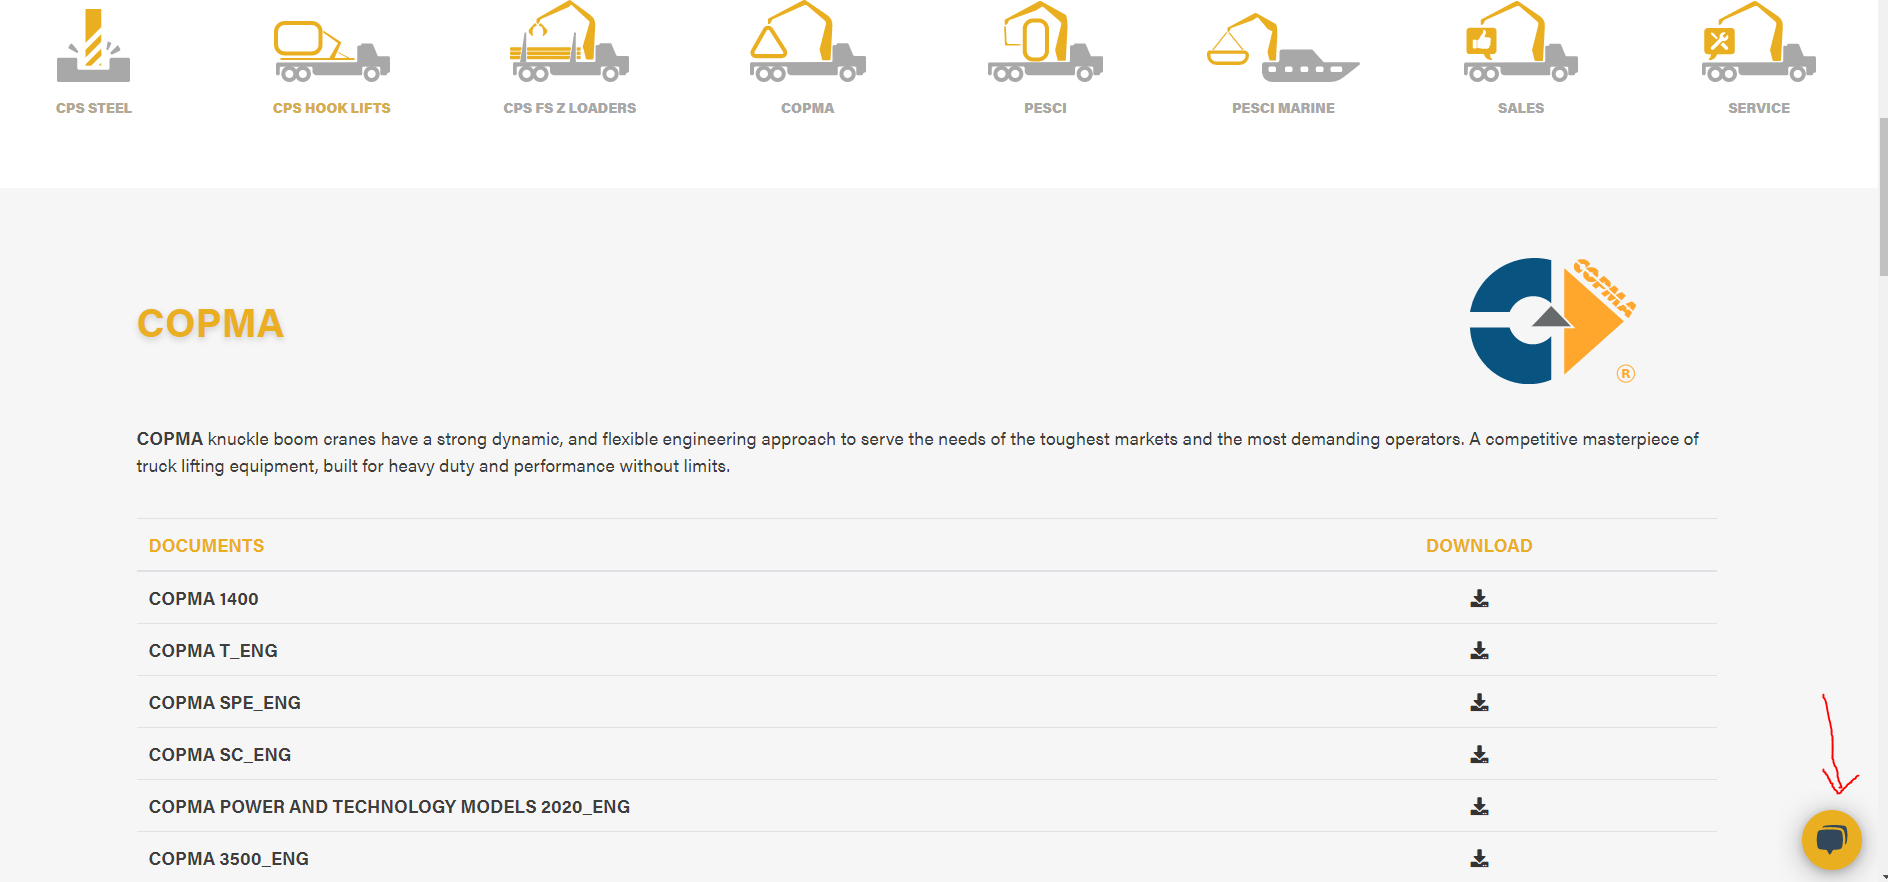This screenshot has width=1888, height=882.
Task: Click the DOWNLOAD column header
Action: 1479,546
